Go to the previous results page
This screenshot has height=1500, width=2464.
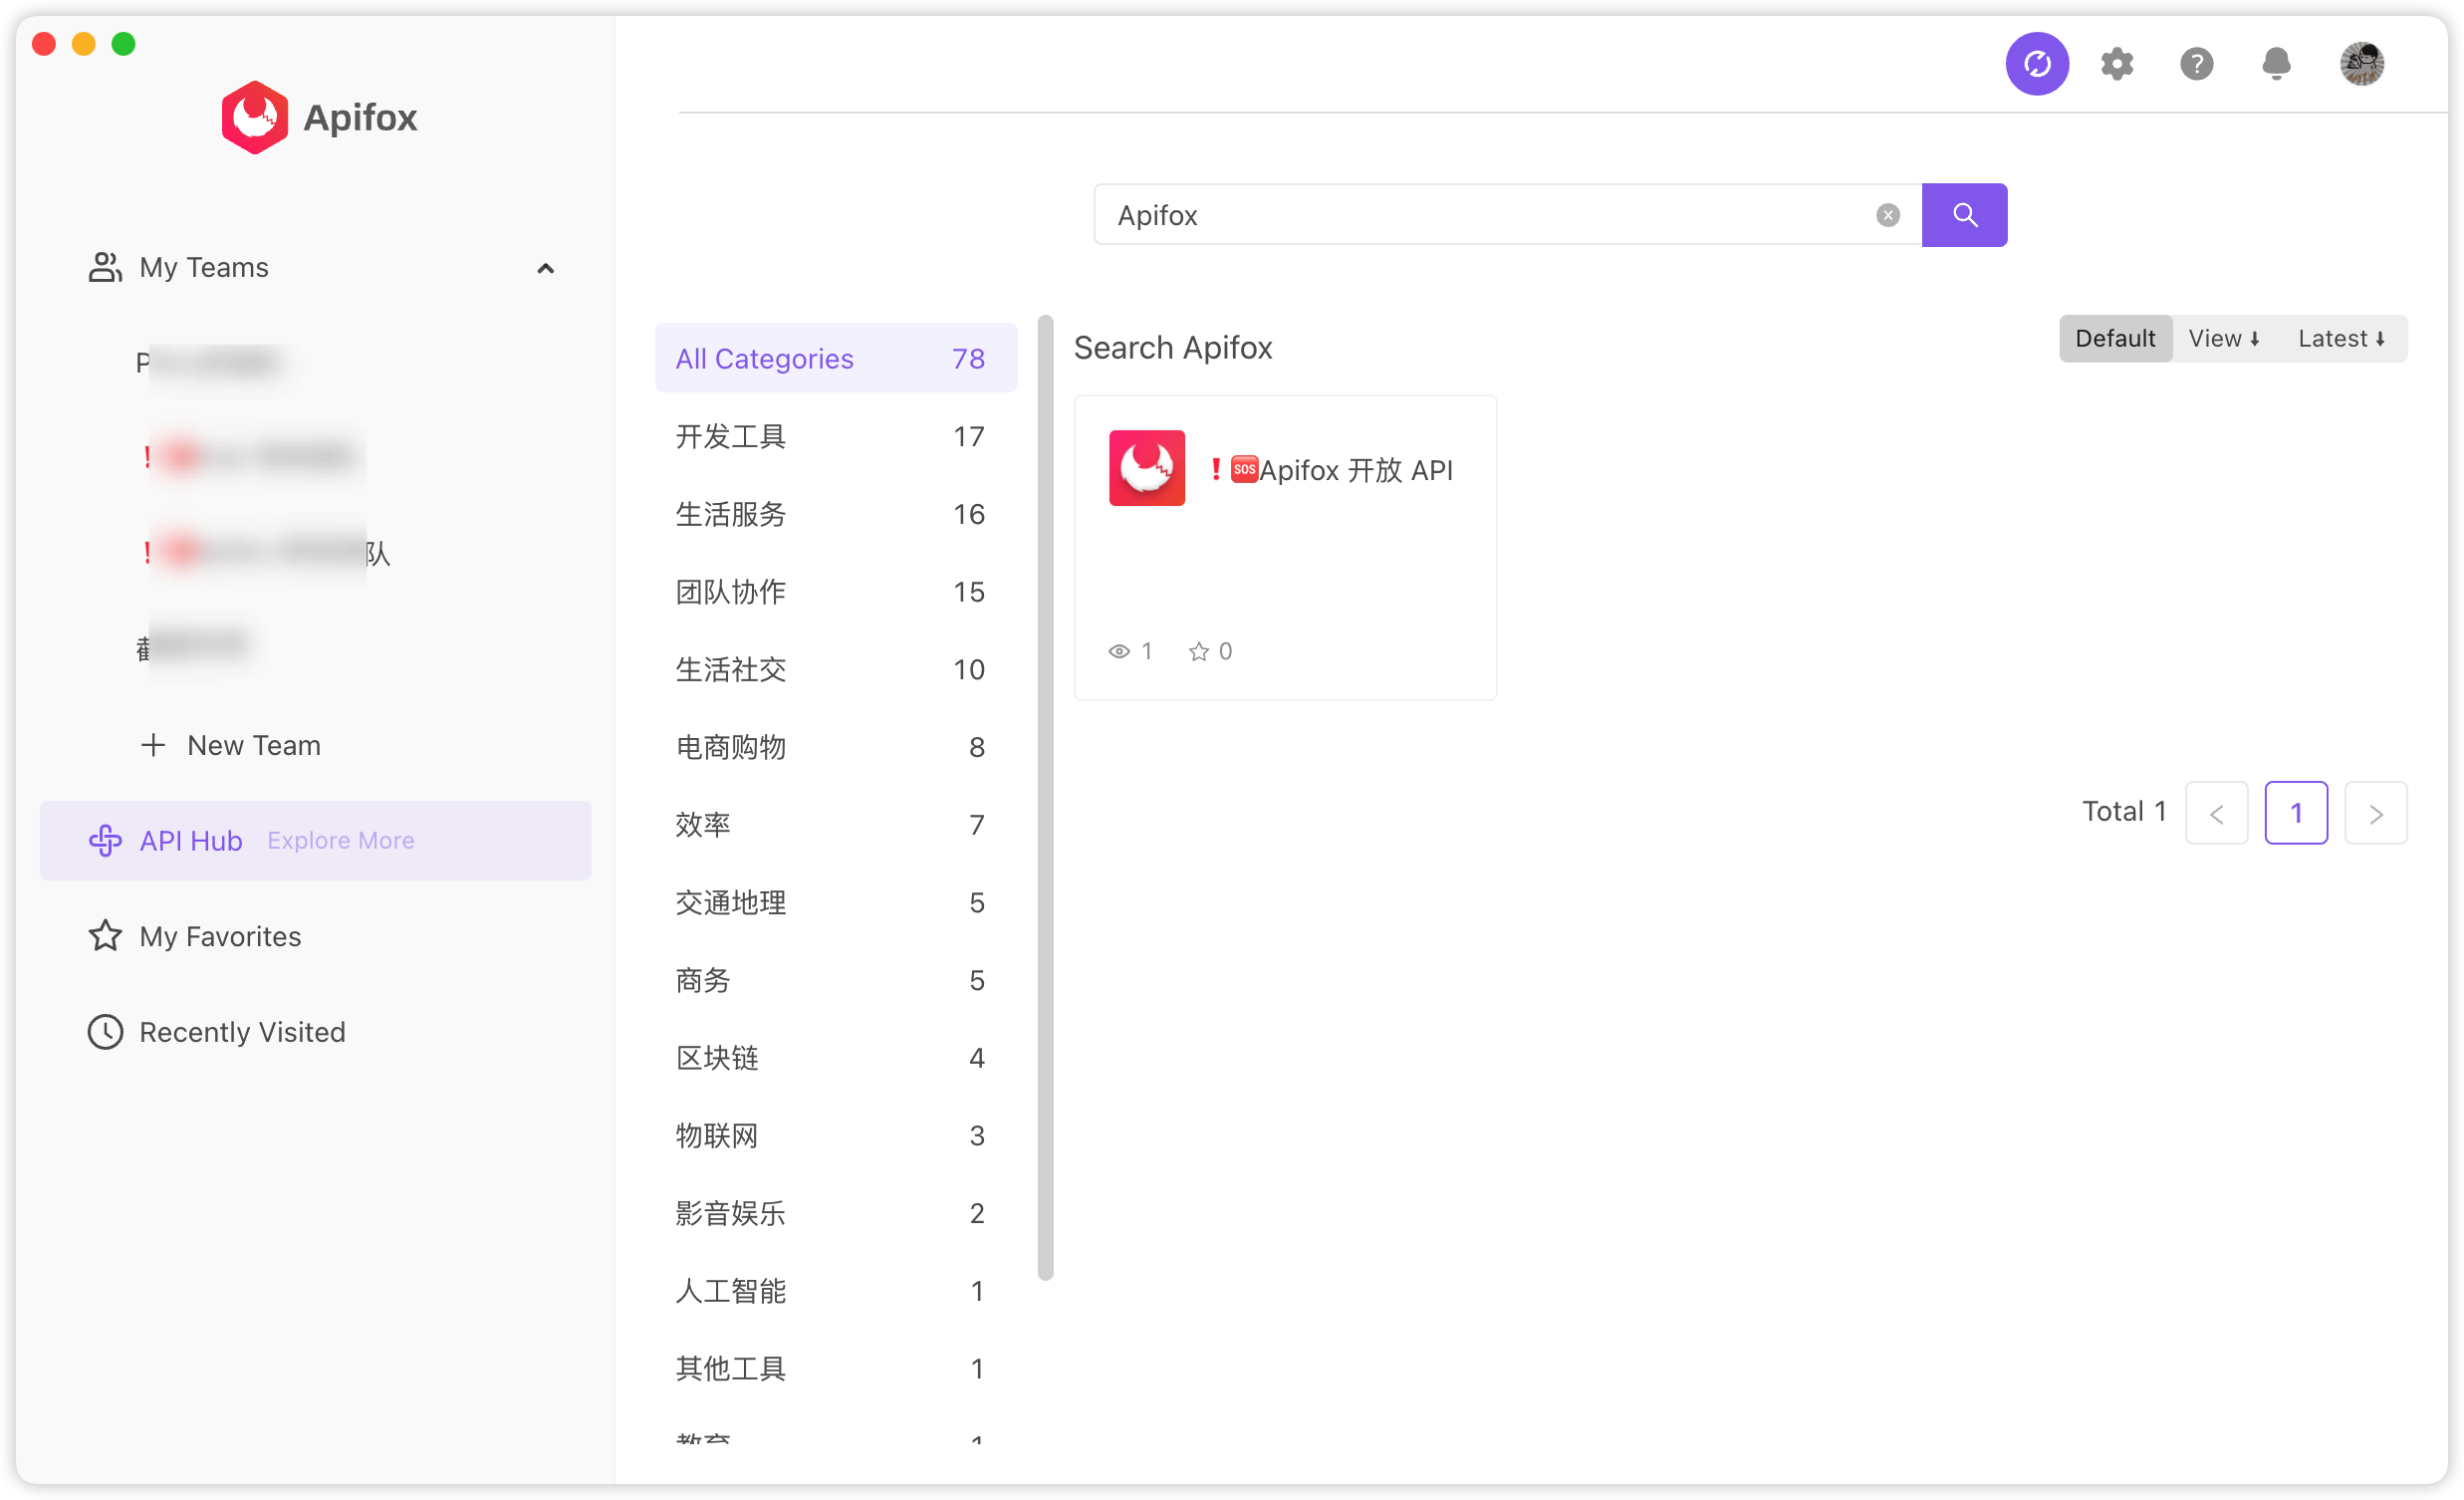[x=2216, y=813]
